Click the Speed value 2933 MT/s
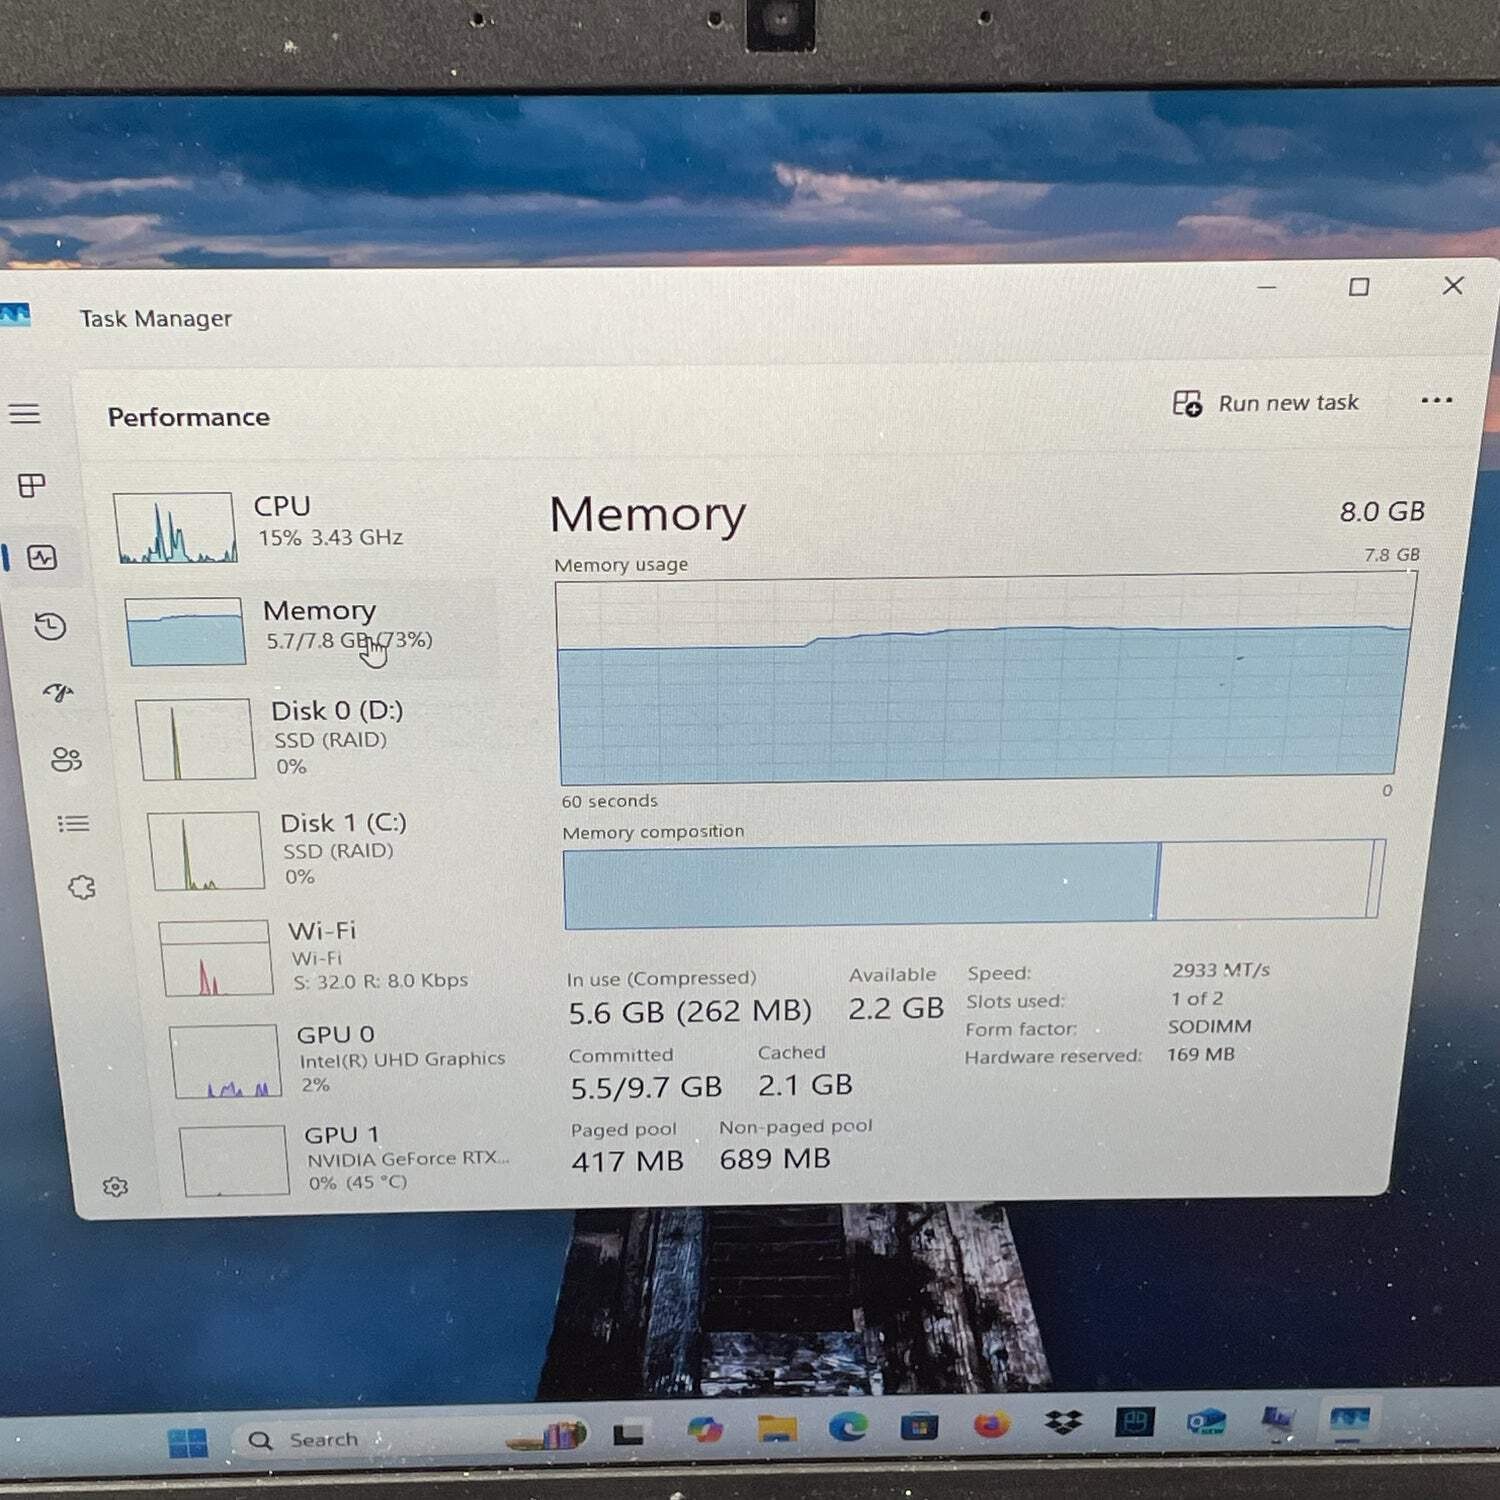 click(1220, 970)
